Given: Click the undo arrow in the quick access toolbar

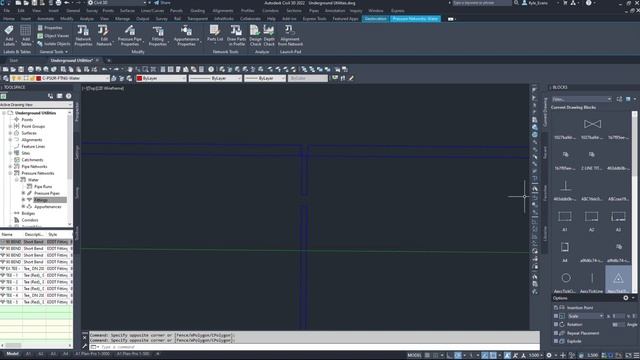Looking at the screenshot, I should coord(66,3).
